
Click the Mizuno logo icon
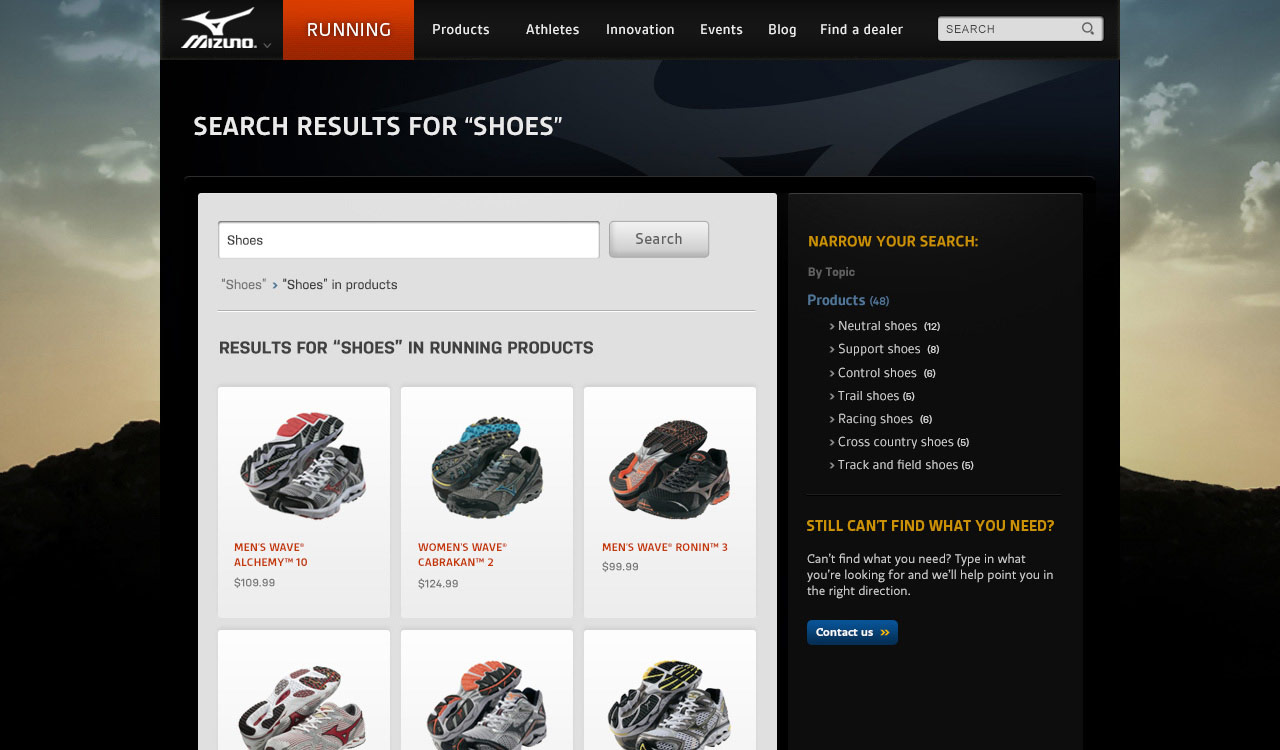click(219, 29)
